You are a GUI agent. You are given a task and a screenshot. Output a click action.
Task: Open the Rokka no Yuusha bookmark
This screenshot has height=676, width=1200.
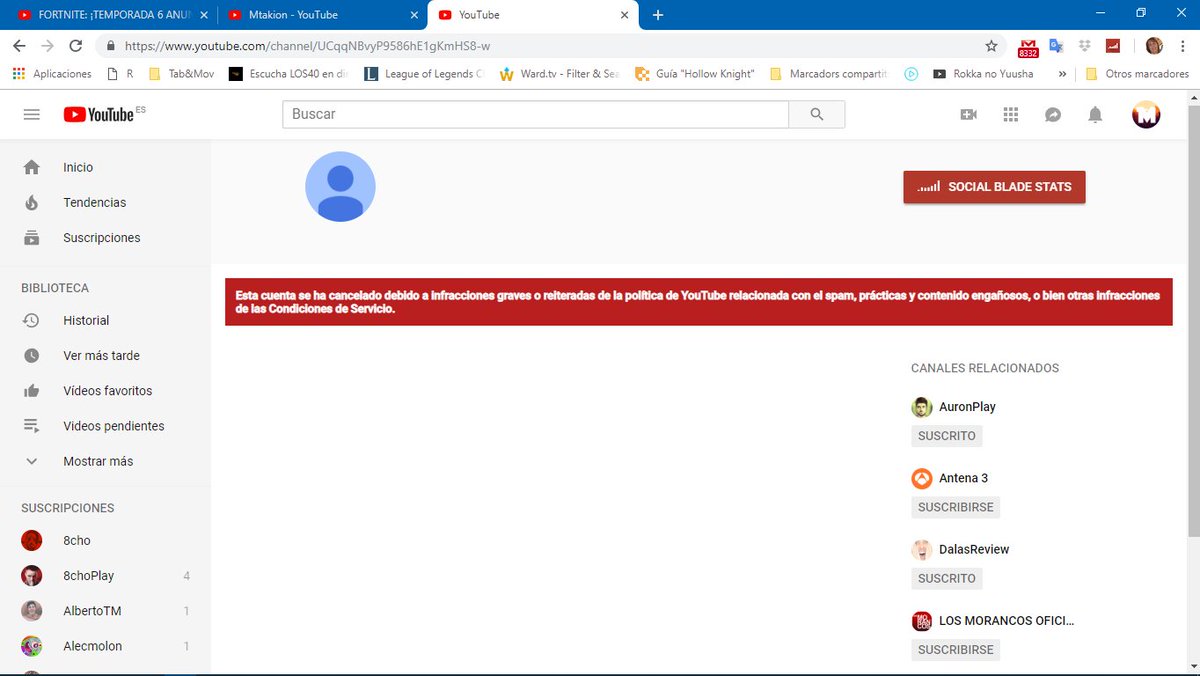point(983,74)
